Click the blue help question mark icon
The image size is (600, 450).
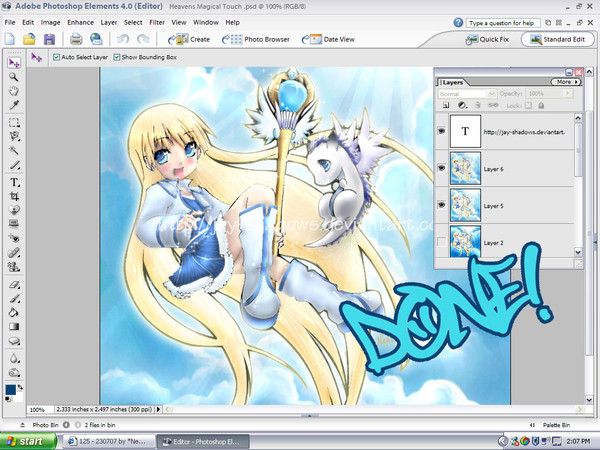coord(458,23)
